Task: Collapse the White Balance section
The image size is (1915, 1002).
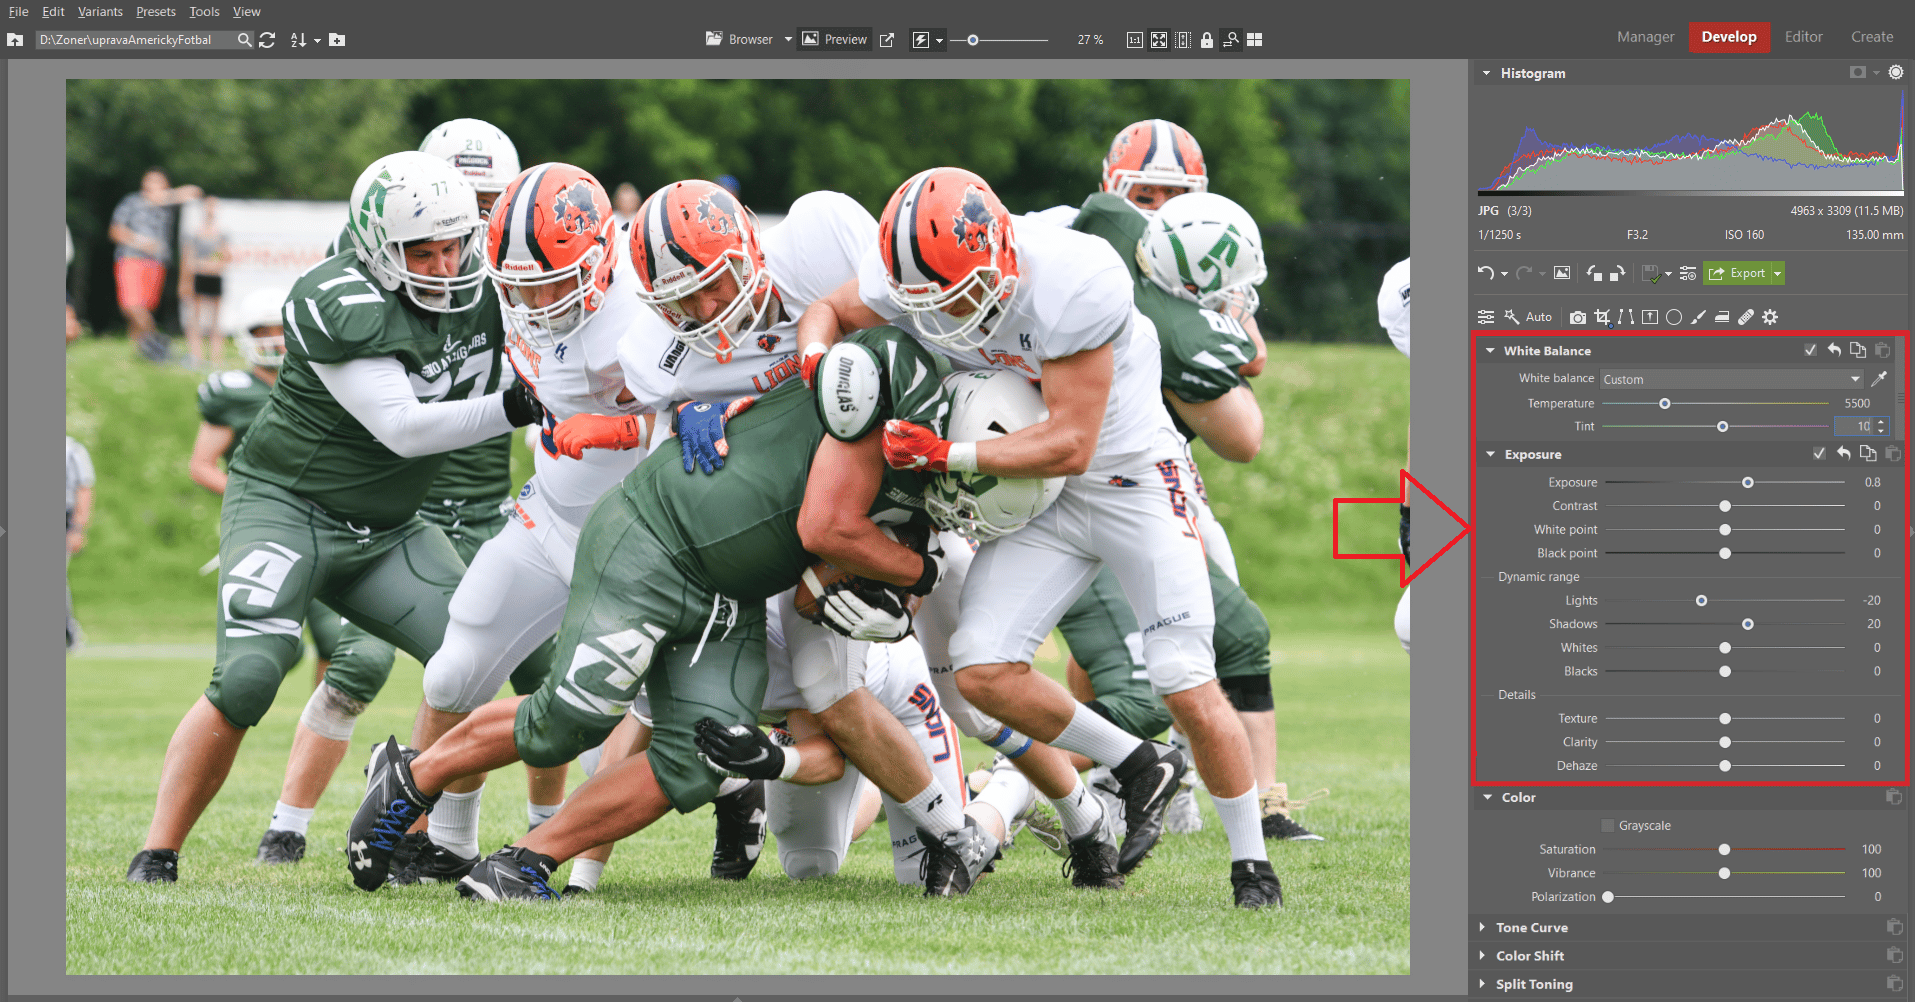Action: [x=1490, y=351]
